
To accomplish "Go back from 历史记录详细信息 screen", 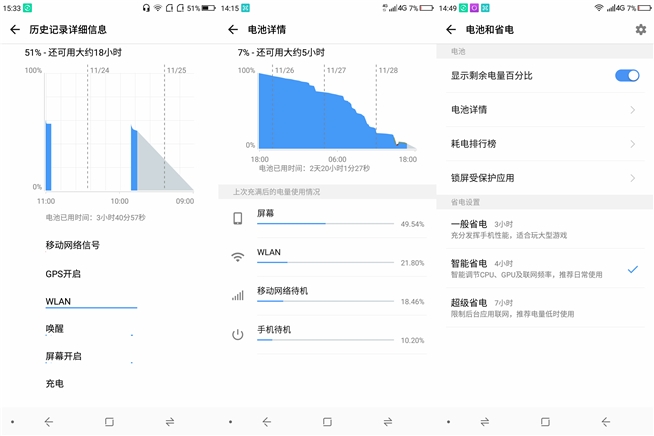I will point(15,30).
